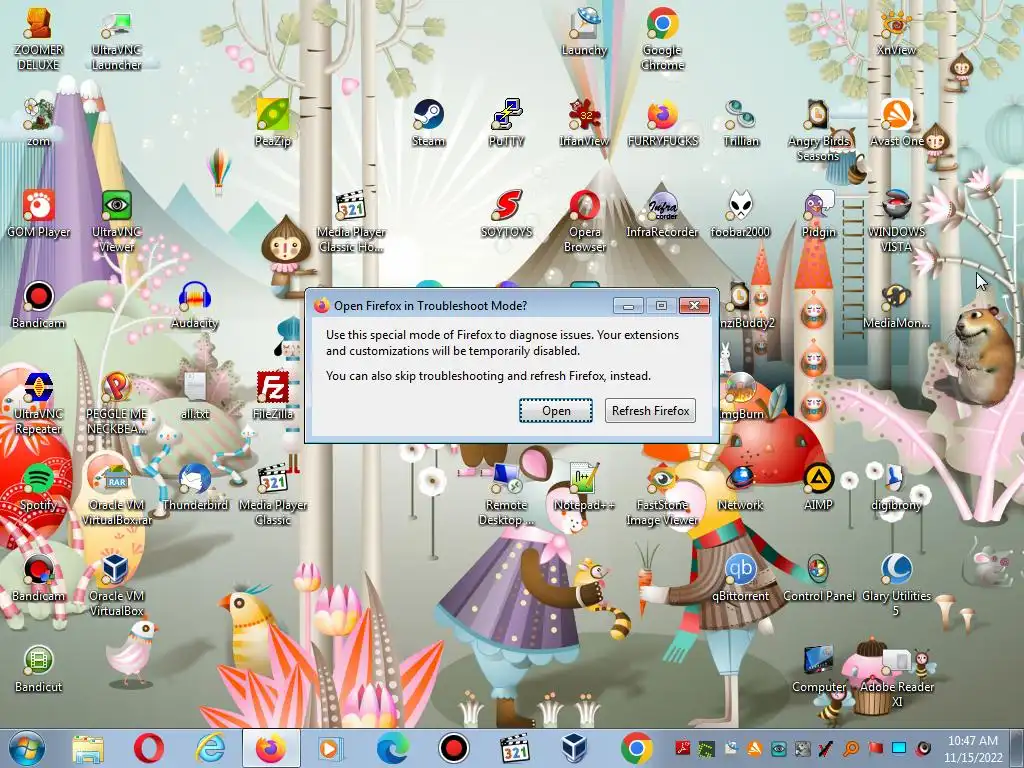Select the FileZilla desktop icon
The image size is (1024, 768).
click(x=272, y=394)
